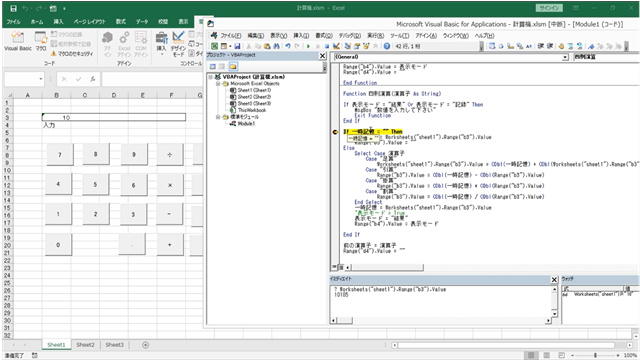Open the デバッグ(D) menu in VBA editor

point(350,36)
